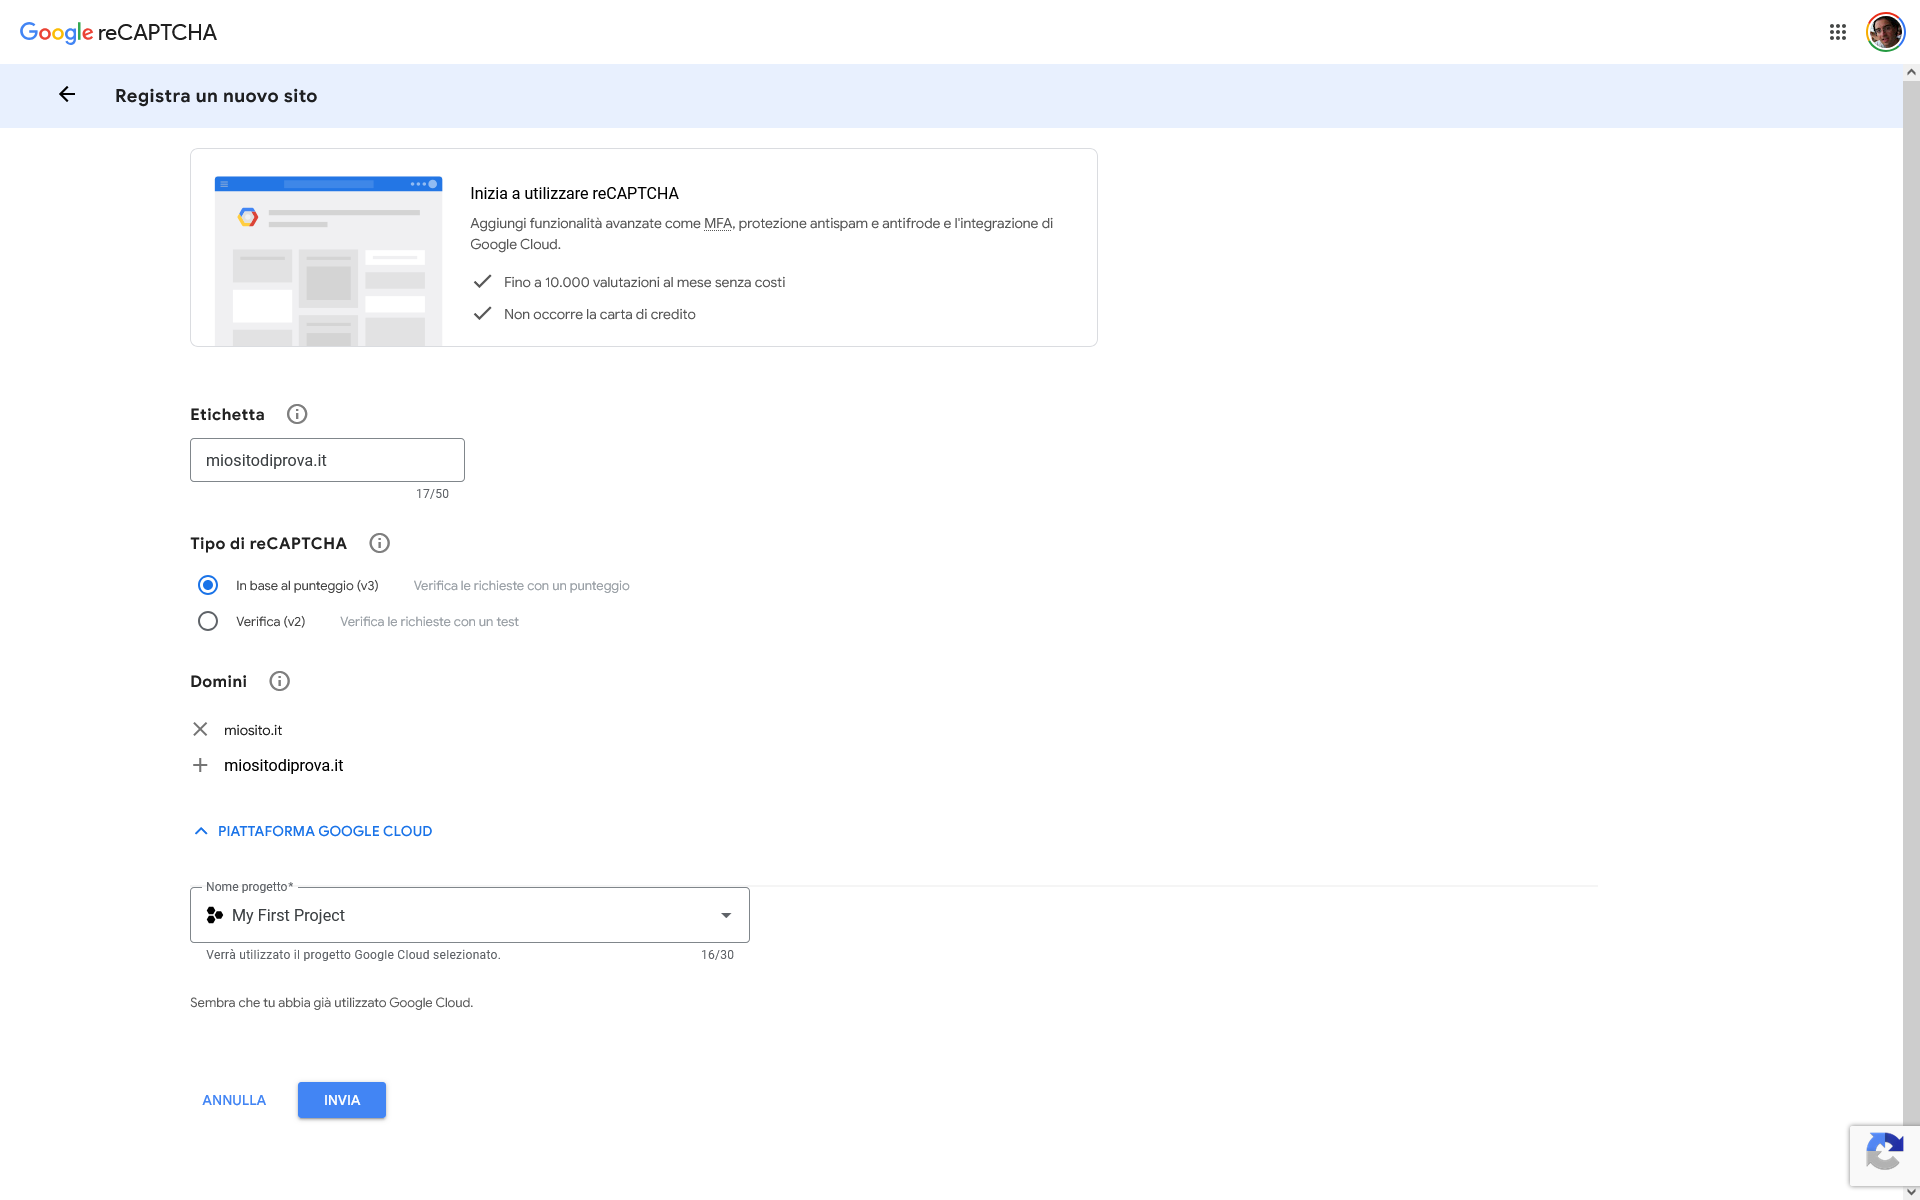Click info icon next to Etichetta
This screenshot has height=1200, width=1920.
[297, 414]
